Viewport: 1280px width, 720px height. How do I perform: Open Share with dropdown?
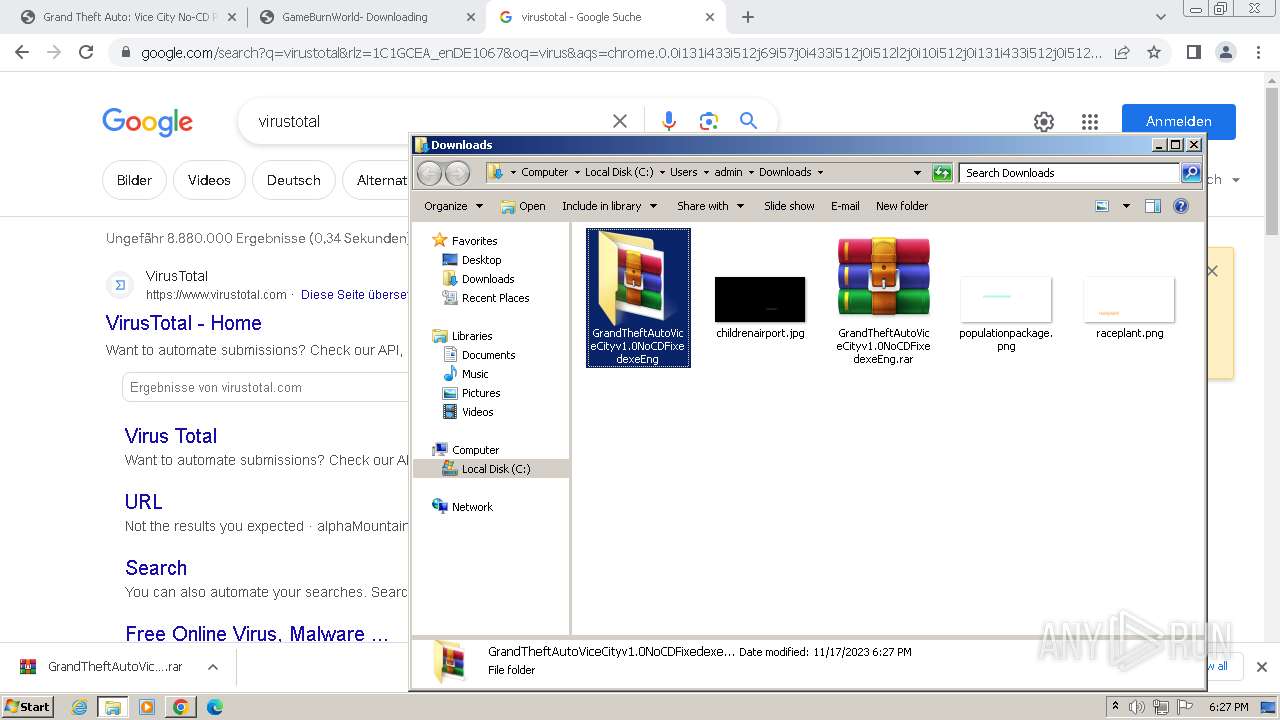[x=711, y=206]
